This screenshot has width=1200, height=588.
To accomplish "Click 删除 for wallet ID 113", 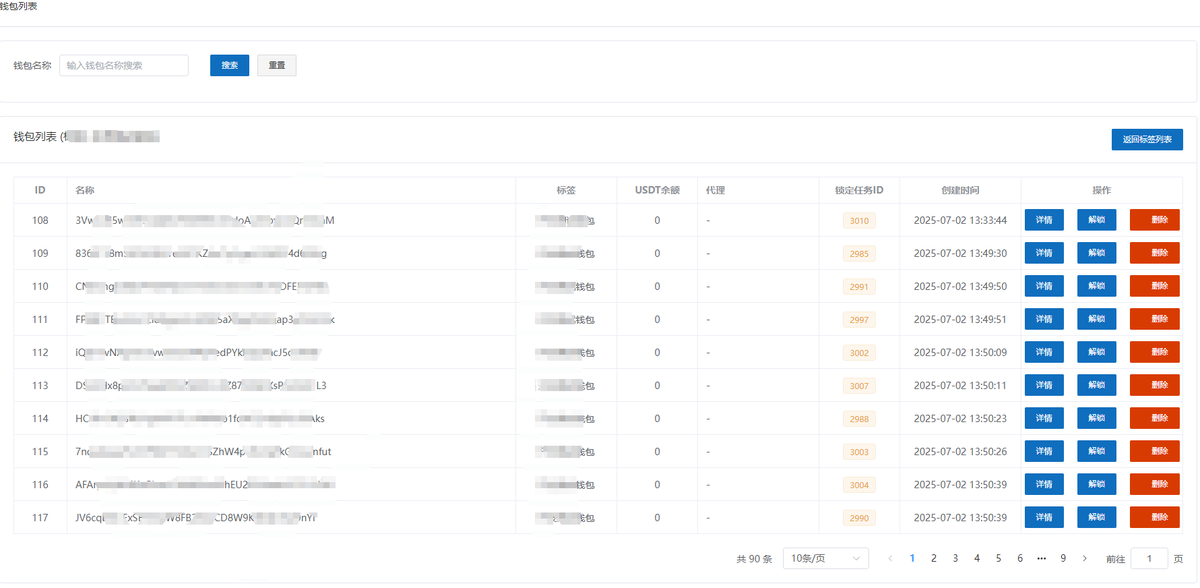I will pos(1155,385).
